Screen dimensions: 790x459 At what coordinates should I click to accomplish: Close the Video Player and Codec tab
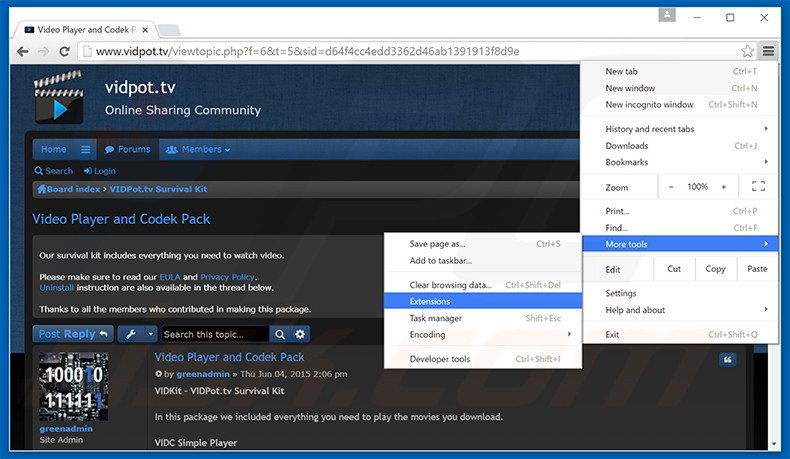click(x=145, y=30)
